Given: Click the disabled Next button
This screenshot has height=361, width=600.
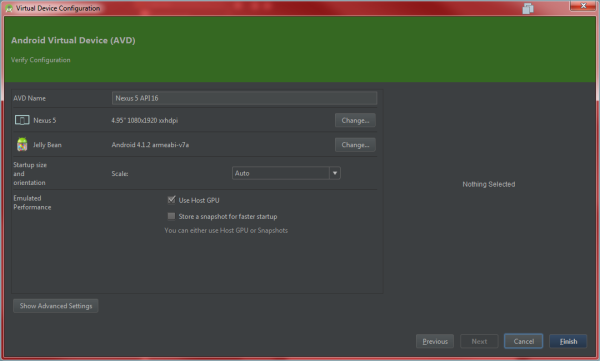Looking at the screenshot, I should (479, 341).
